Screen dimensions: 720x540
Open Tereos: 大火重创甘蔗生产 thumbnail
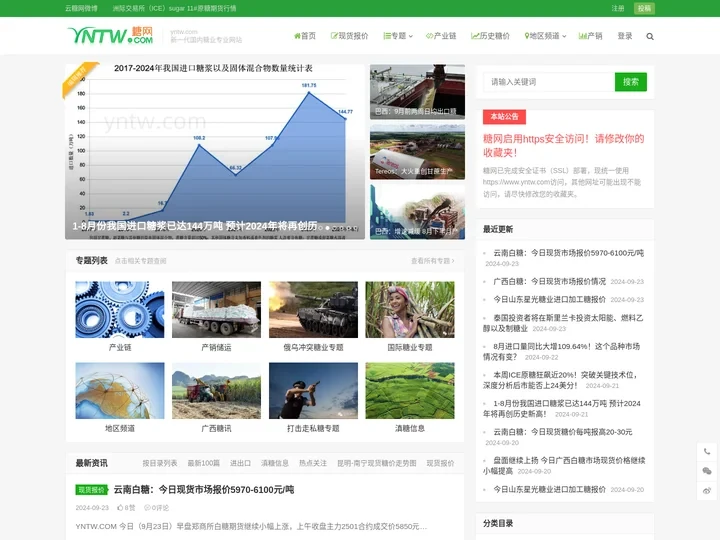(x=417, y=152)
